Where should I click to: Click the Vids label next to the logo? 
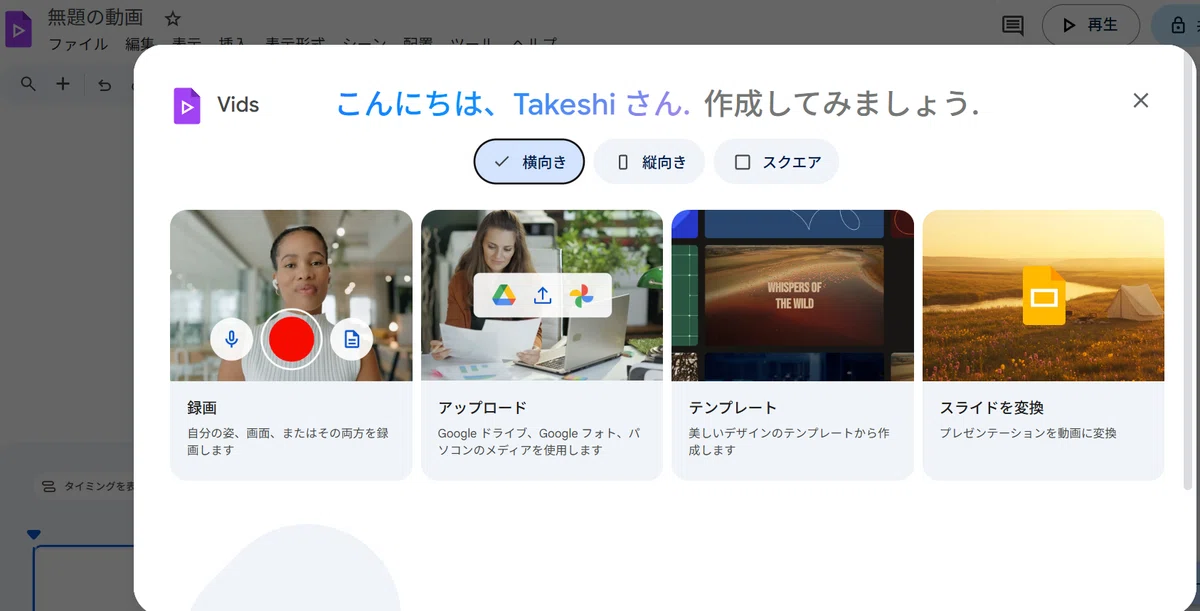(x=238, y=105)
